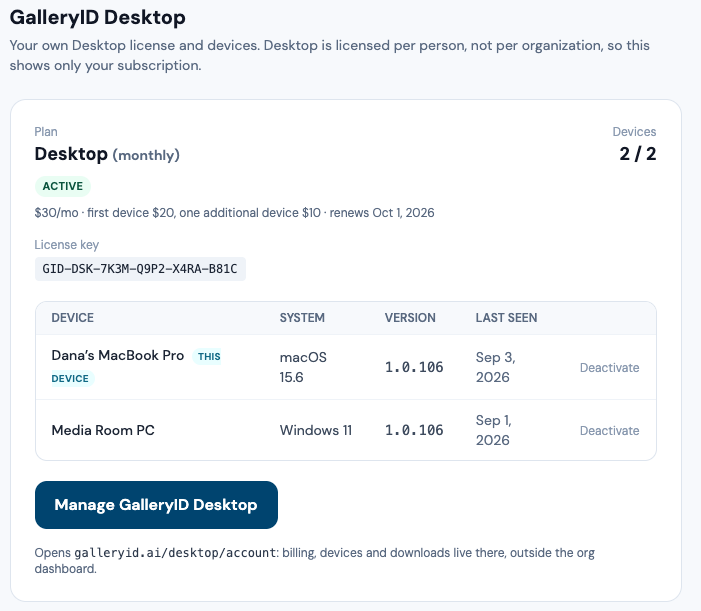Click the Media Room PC device name

point(103,430)
